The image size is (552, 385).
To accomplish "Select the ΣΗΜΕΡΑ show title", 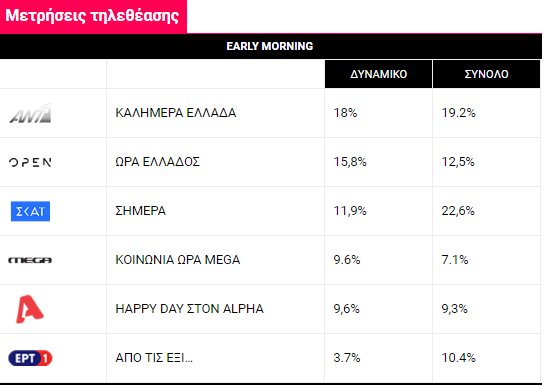I will click(x=140, y=211).
